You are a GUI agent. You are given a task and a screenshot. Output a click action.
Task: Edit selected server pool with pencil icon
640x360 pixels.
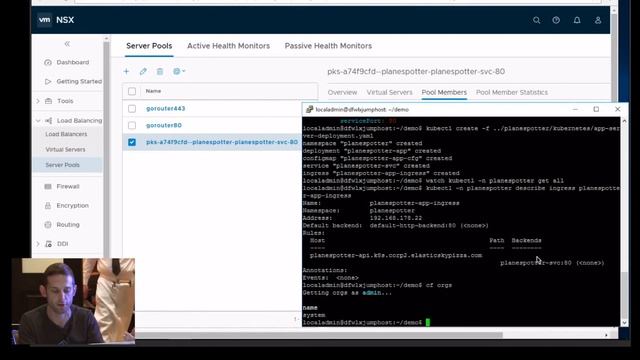click(143, 71)
